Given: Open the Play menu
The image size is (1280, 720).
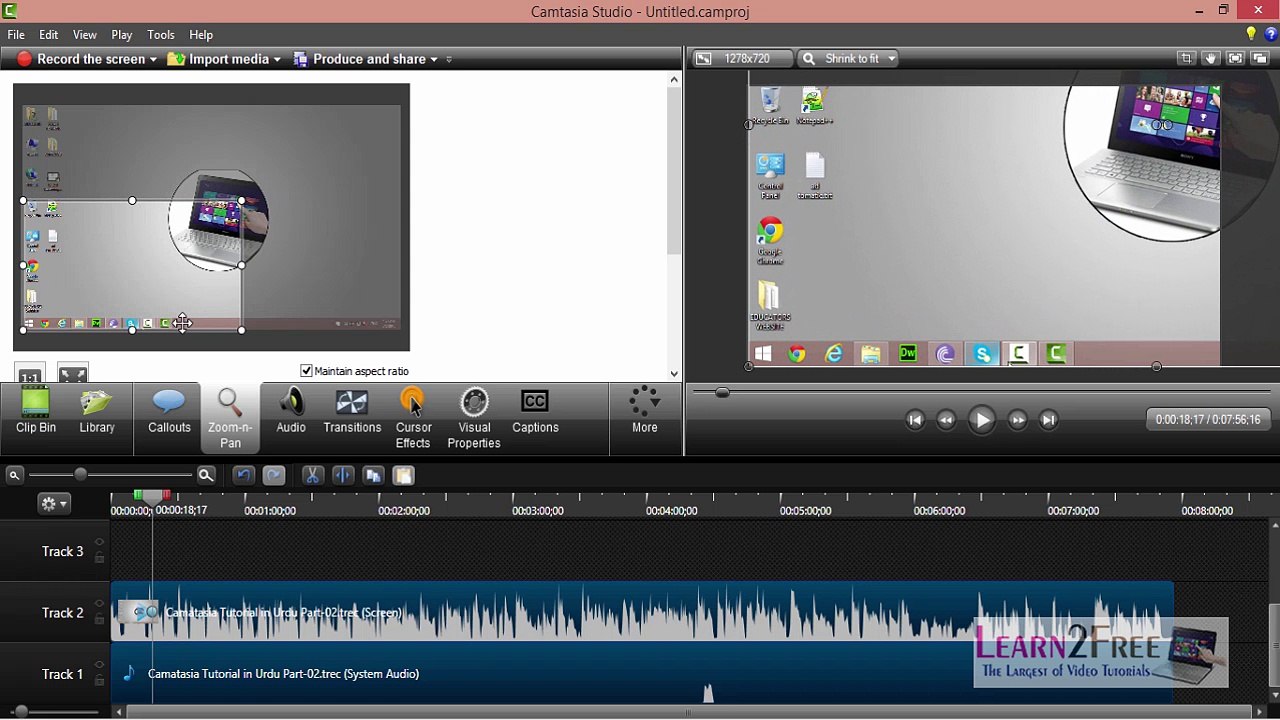Looking at the screenshot, I should coord(122,35).
